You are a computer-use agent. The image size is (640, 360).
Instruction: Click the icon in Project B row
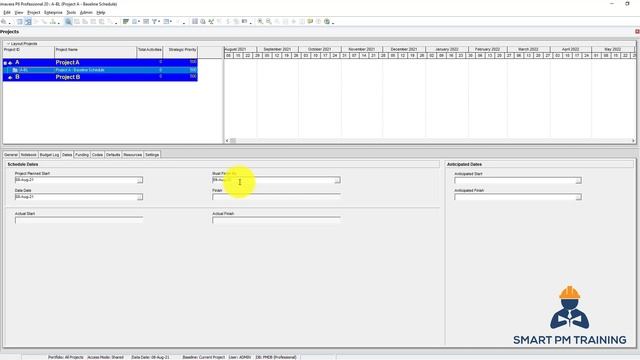[x=10, y=77]
